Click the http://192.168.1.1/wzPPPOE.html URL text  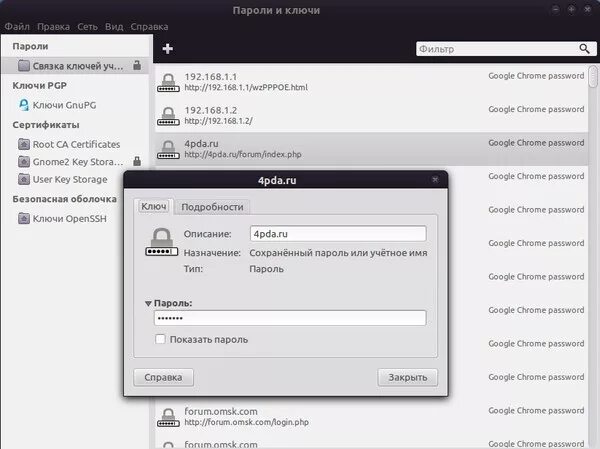[246, 88]
